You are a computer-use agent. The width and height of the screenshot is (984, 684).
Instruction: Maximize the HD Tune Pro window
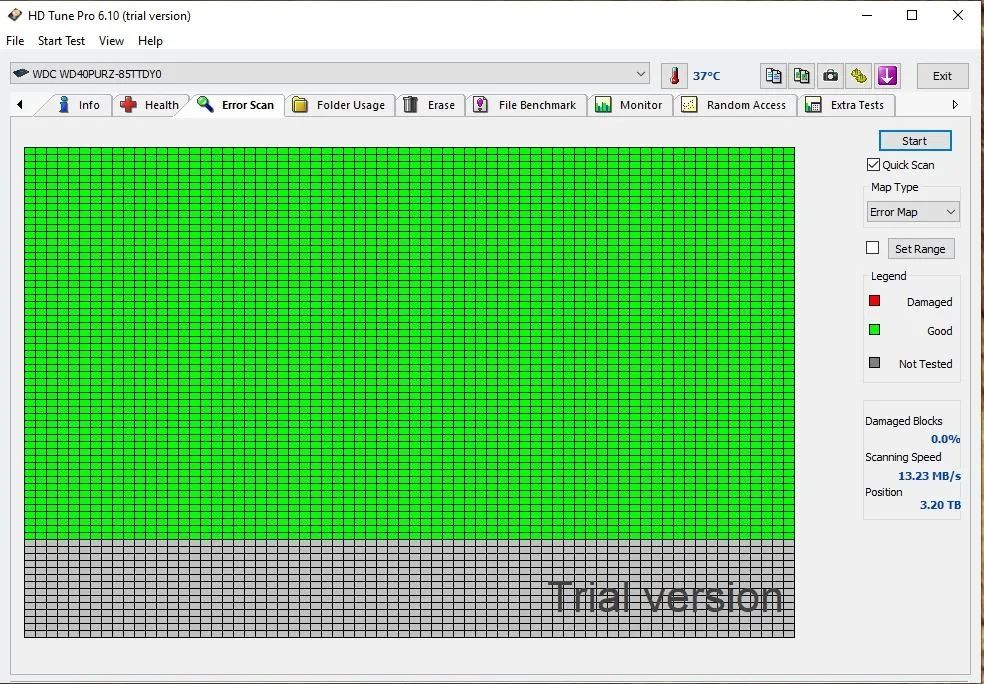click(912, 15)
